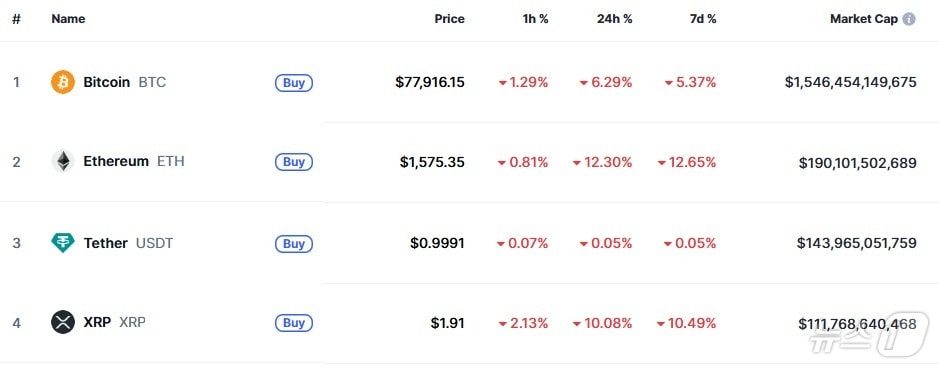Click Buy button for XRP
The height and width of the screenshot is (369, 939).
(x=294, y=323)
